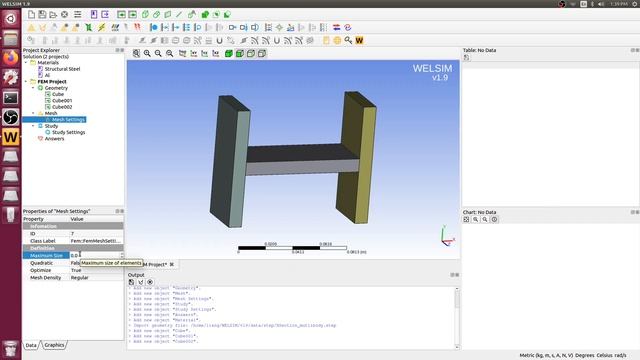Click the XY axis view icon
This screenshot has width=640, height=360.
click(194, 53)
